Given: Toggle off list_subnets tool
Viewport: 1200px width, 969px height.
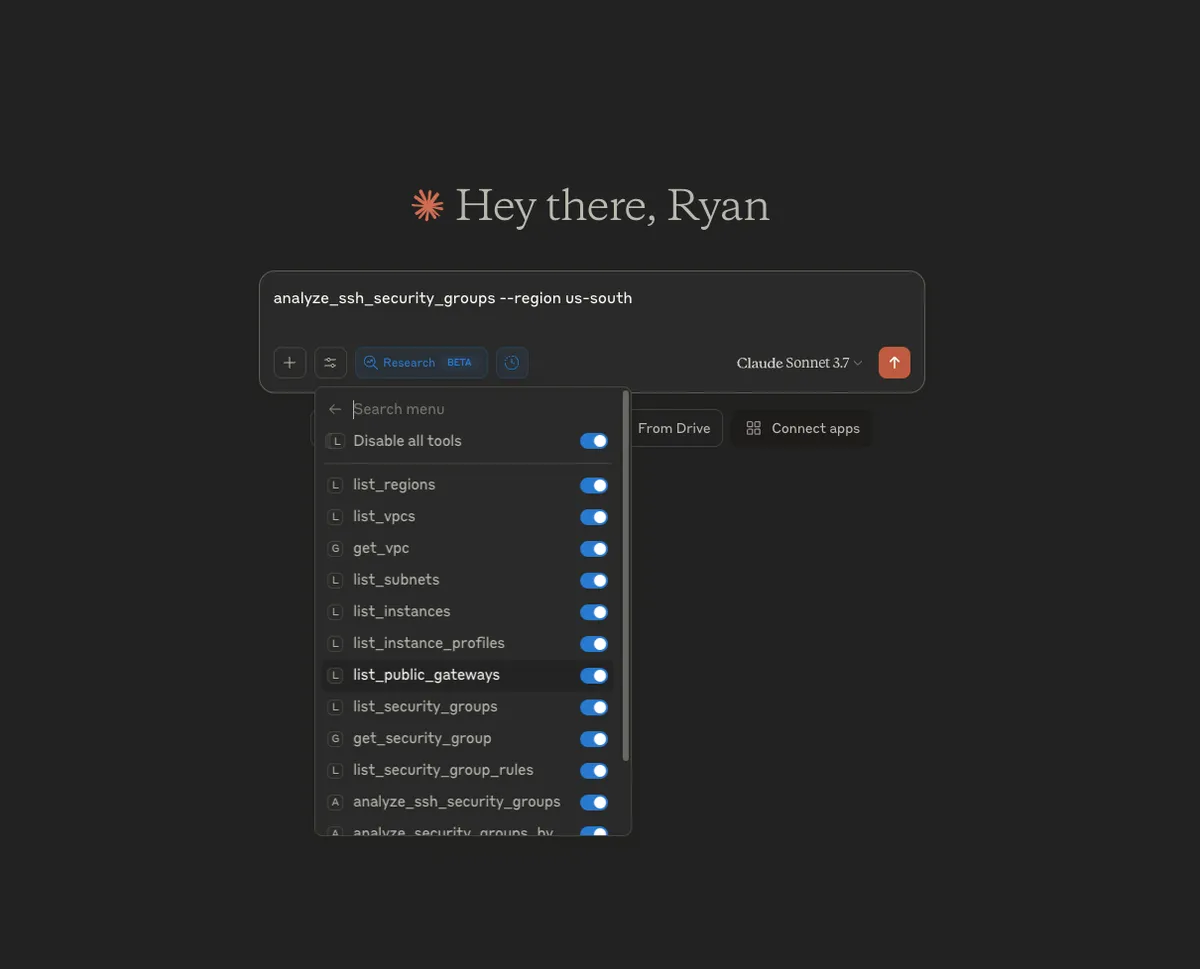Looking at the screenshot, I should pyautogui.click(x=594, y=580).
